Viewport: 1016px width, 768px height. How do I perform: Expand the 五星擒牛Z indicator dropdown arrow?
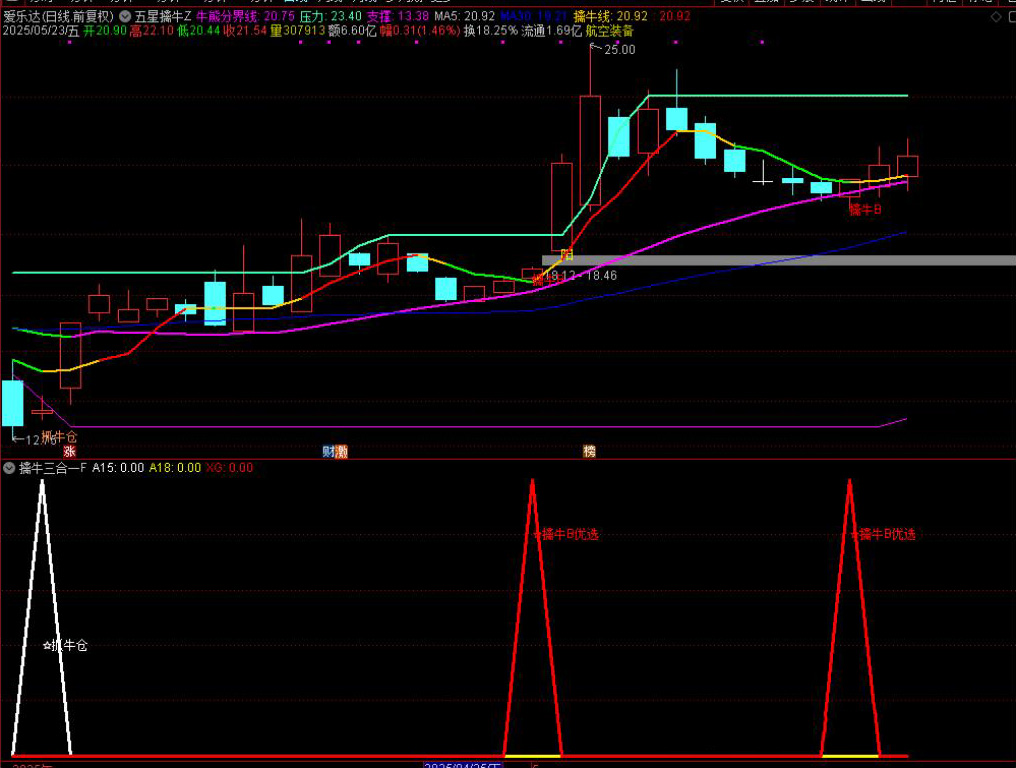coord(125,17)
